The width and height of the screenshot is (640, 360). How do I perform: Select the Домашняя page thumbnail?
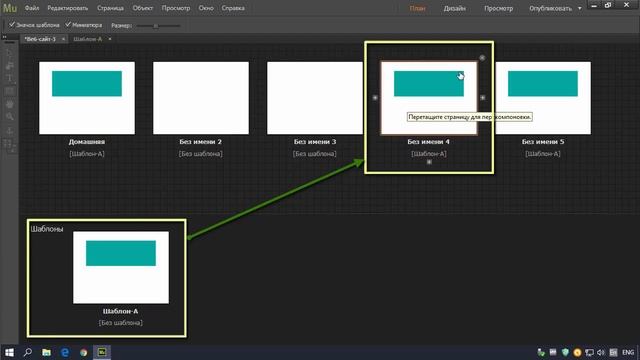click(87, 98)
